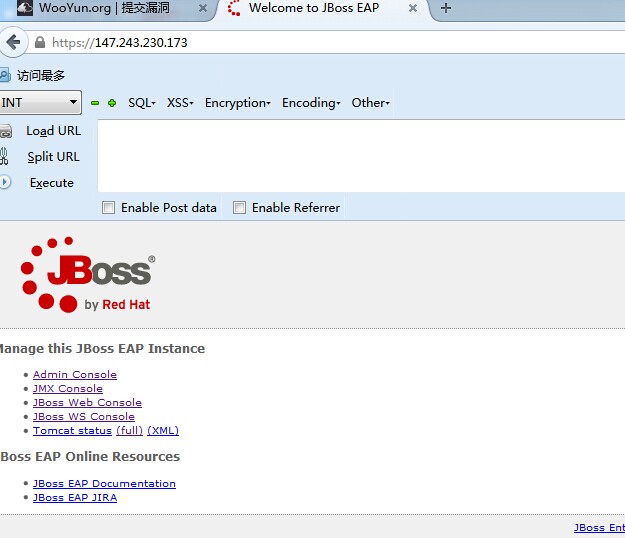625x538 pixels.
Task: Open the JBoss WS Console link
Action: [84, 416]
